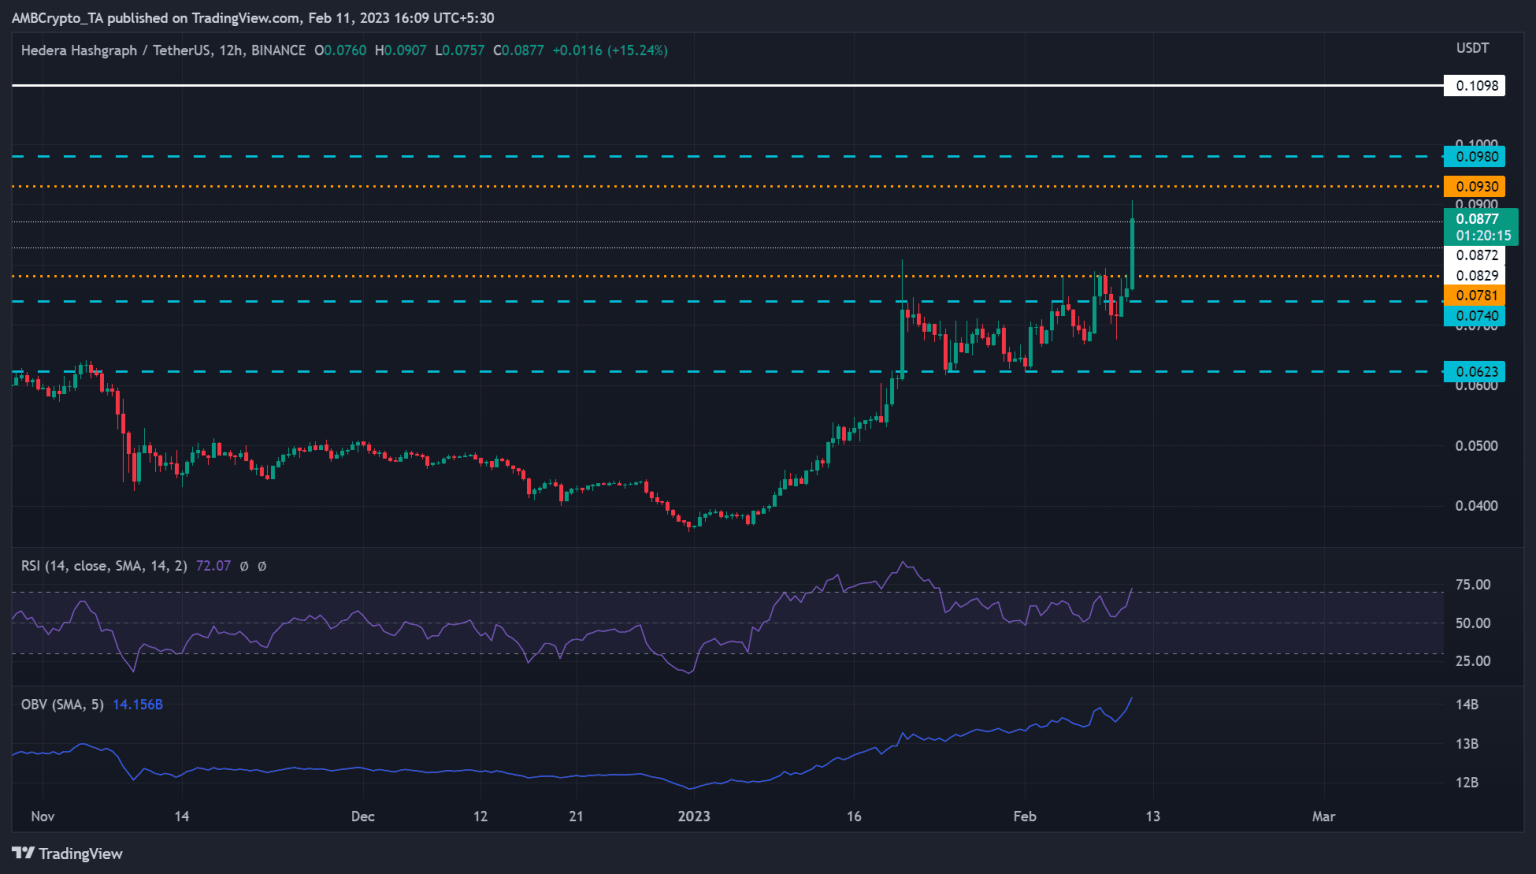The image size is (1536, 874).
Task: Click the Feb label on time axis
Action: (1025, 816)
